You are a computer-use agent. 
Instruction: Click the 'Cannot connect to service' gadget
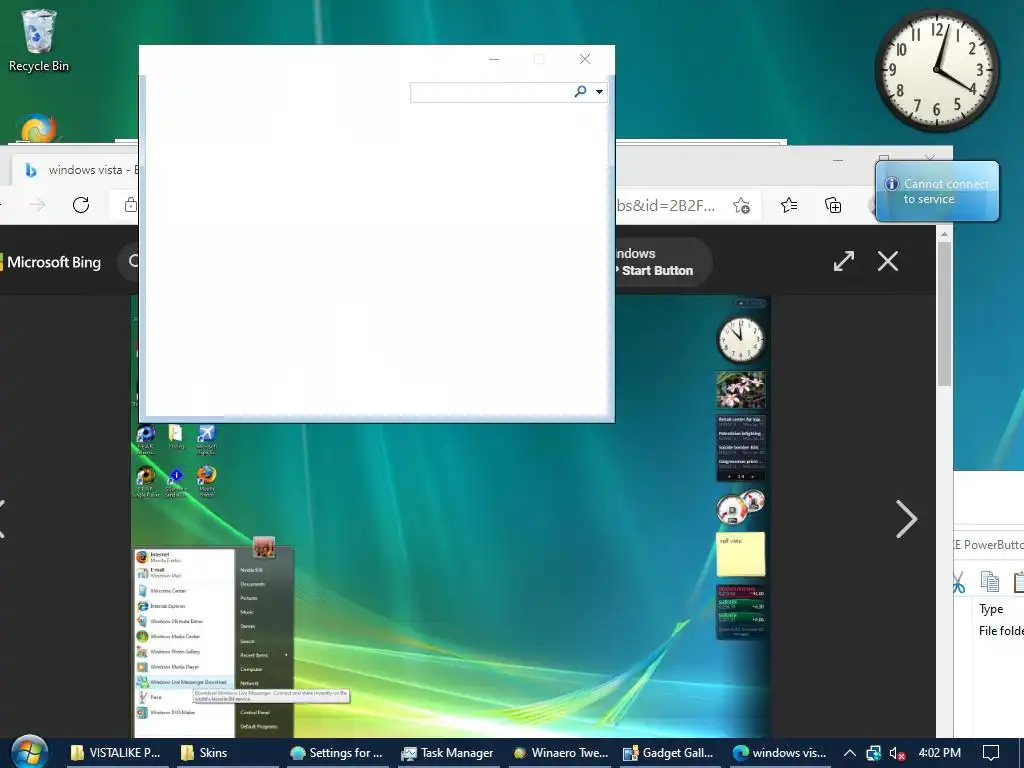[x=938, y=191]
